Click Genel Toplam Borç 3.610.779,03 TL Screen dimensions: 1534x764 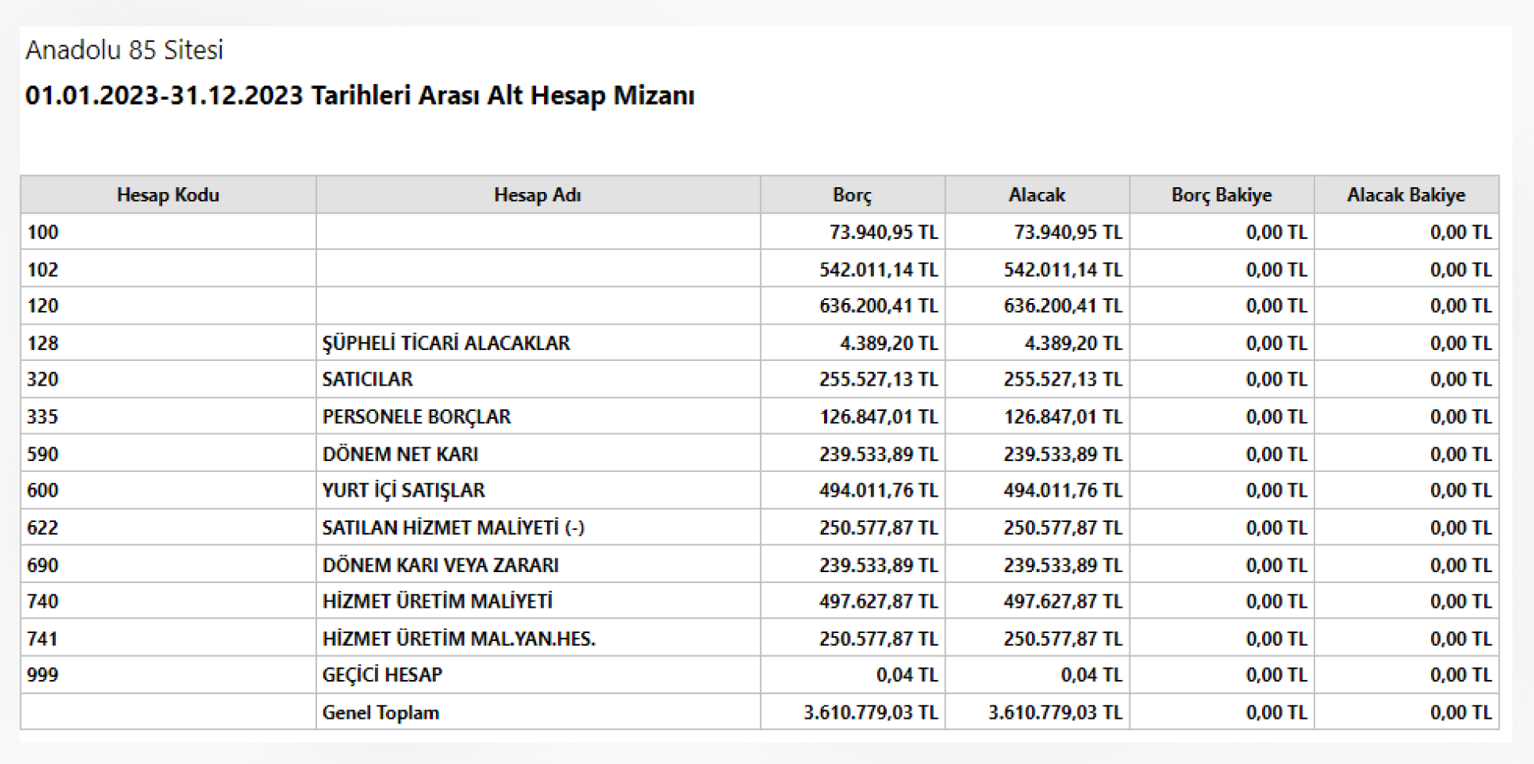pos(870,713)
